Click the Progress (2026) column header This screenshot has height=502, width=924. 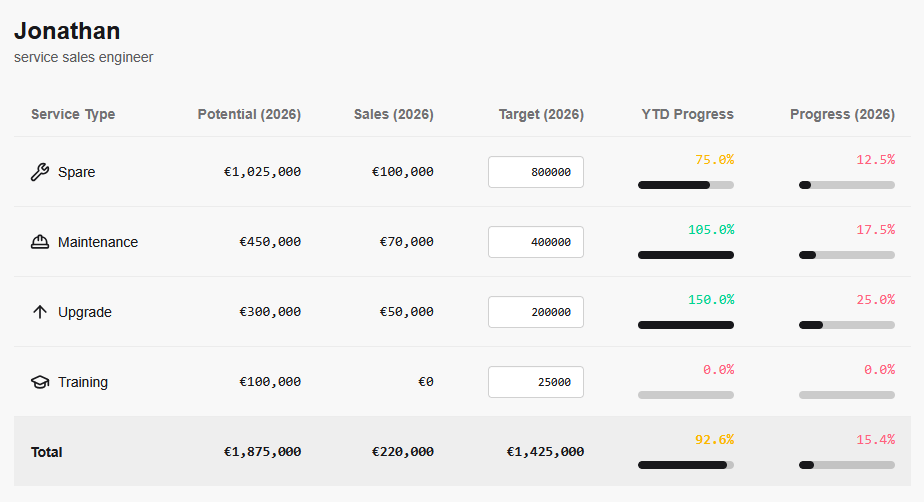[x=842, y=114]
